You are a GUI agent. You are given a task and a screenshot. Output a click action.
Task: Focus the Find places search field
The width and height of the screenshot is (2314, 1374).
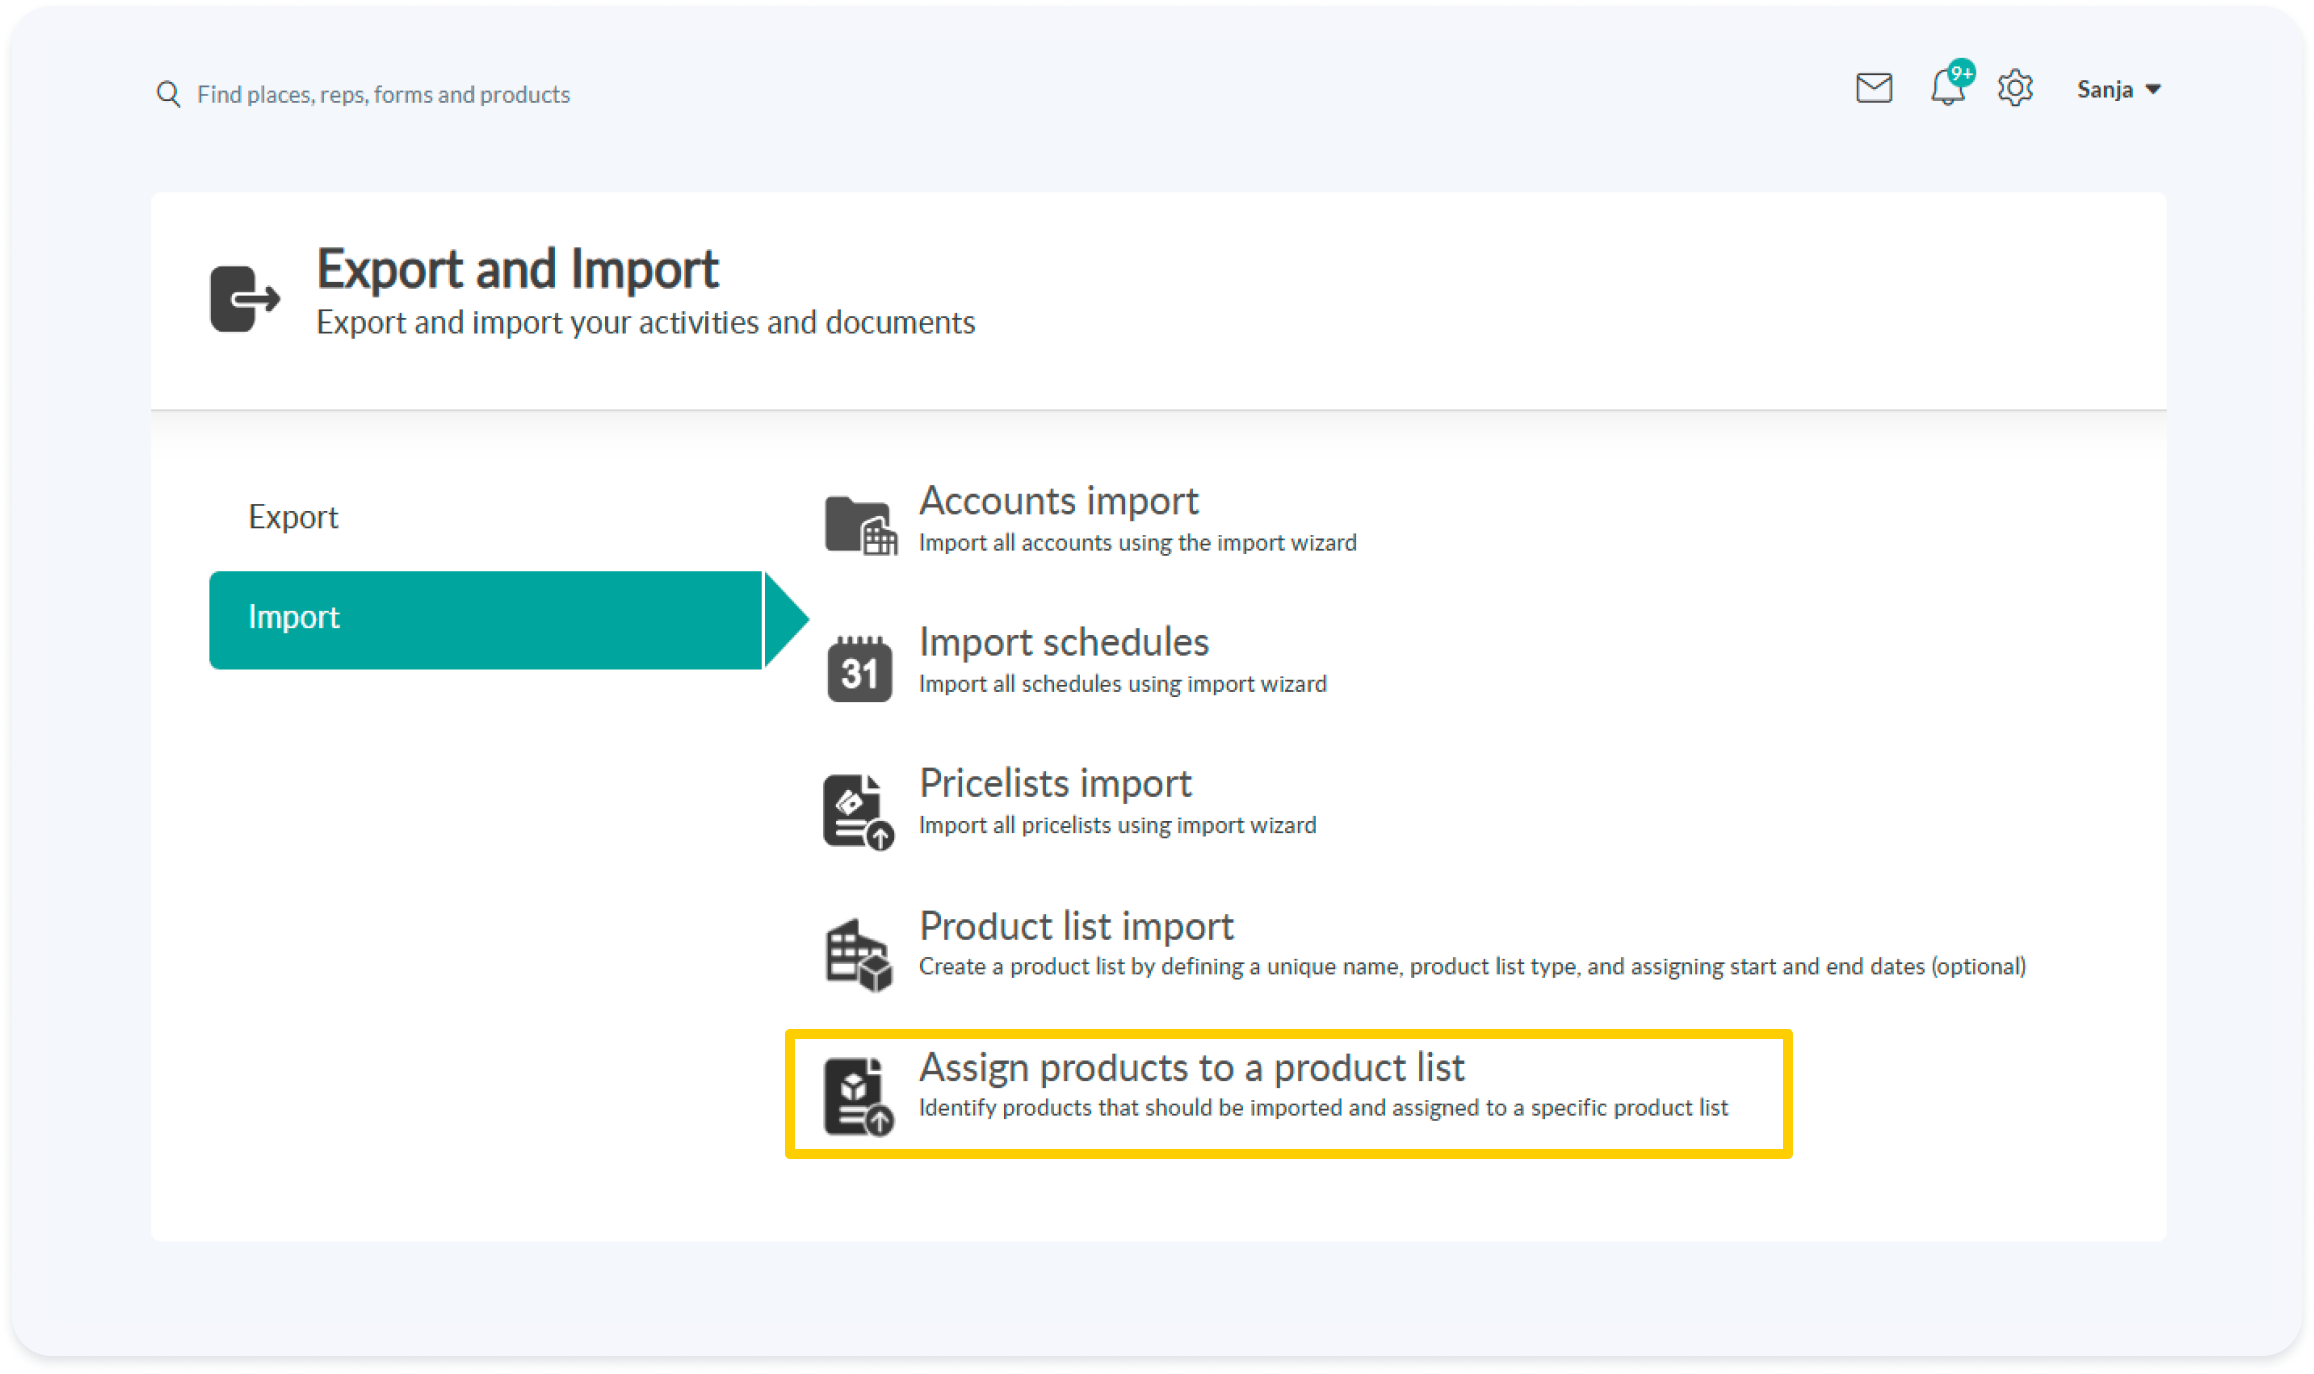(383, 95)
